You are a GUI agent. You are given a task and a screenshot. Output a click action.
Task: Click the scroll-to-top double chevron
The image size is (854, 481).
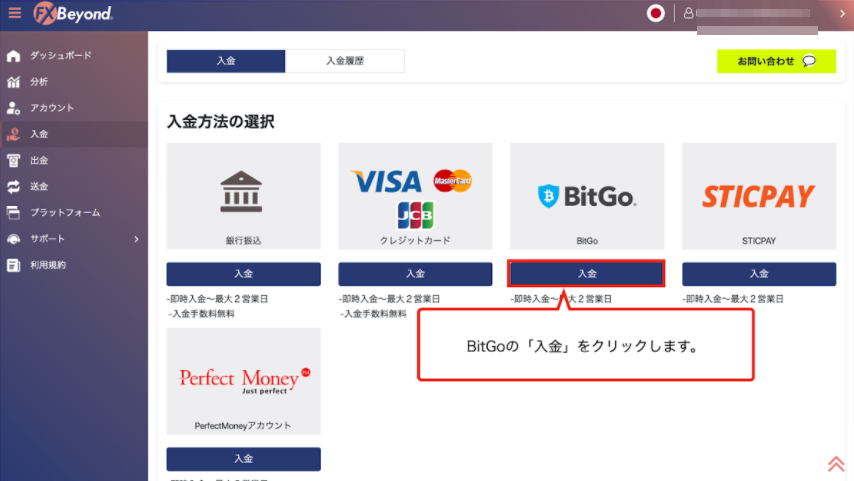(835, 464)
